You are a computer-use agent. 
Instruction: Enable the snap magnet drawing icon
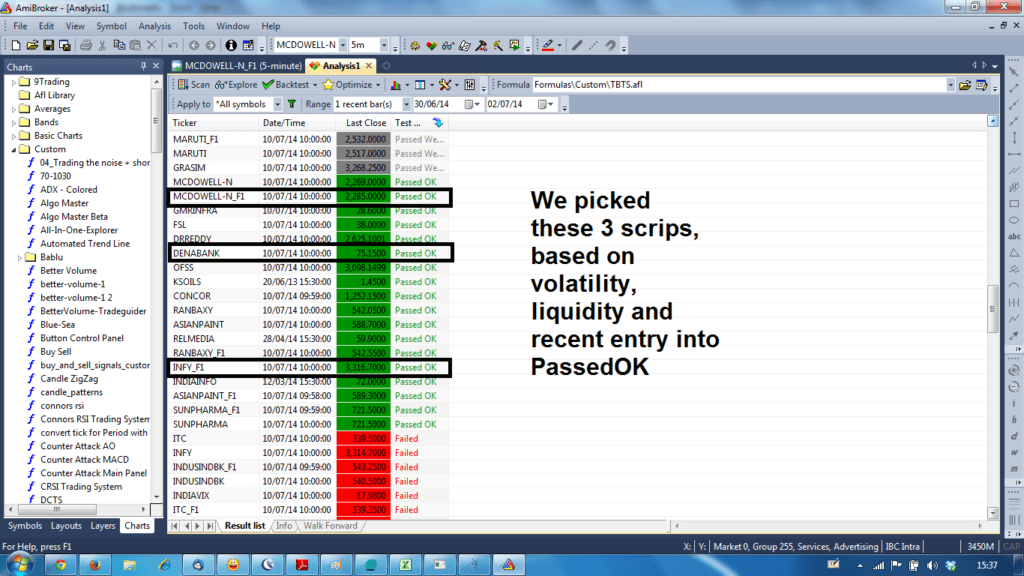(611, 45)
